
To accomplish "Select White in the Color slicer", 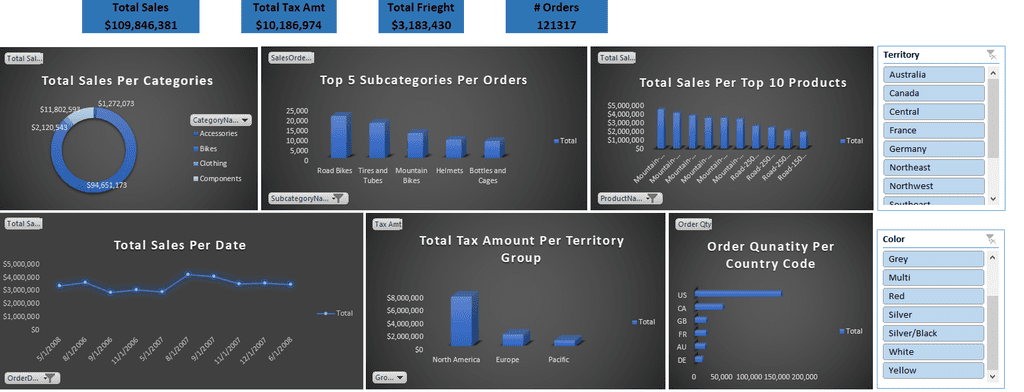I will (933, 351).
